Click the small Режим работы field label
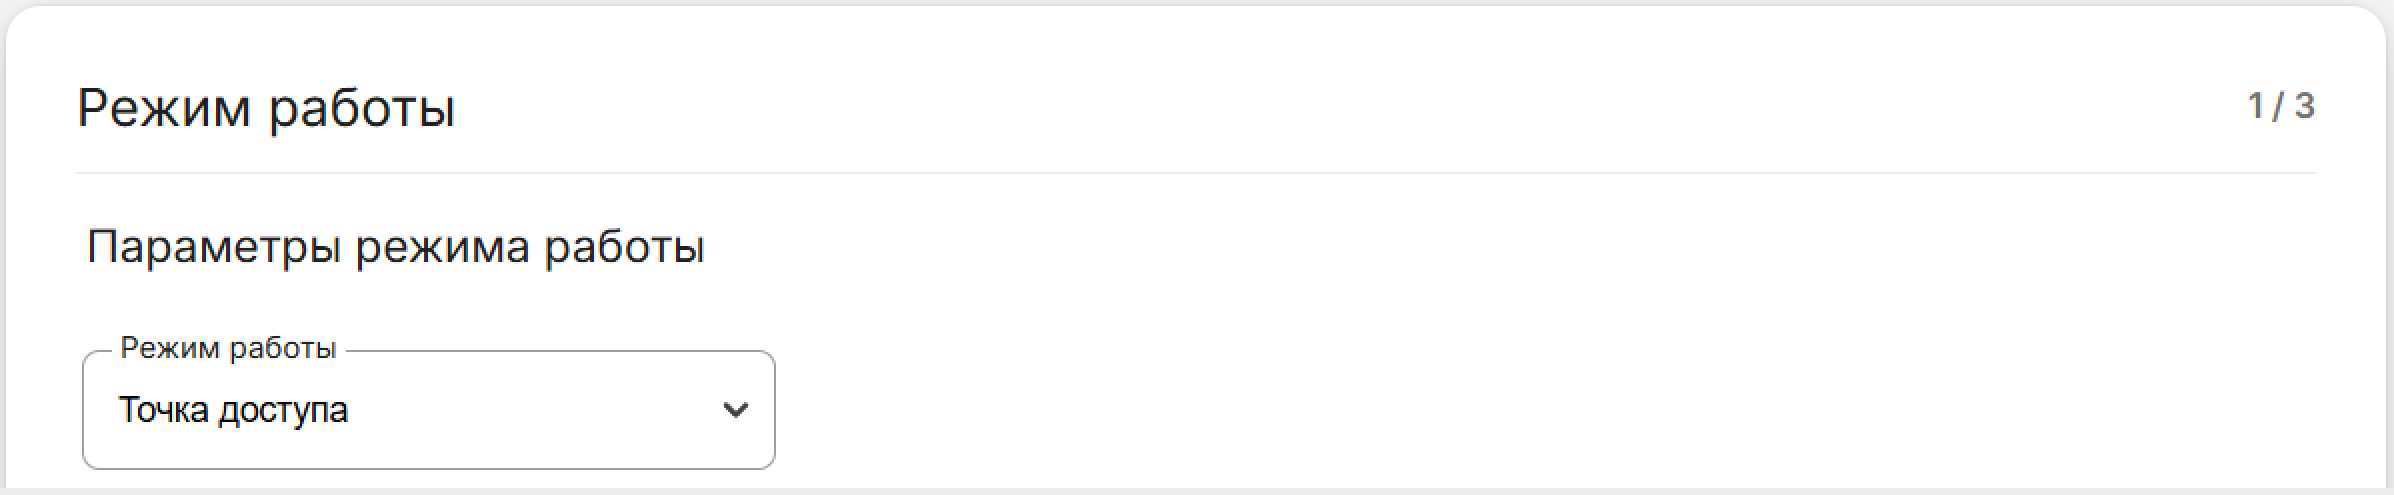 (x=228, y=348)
